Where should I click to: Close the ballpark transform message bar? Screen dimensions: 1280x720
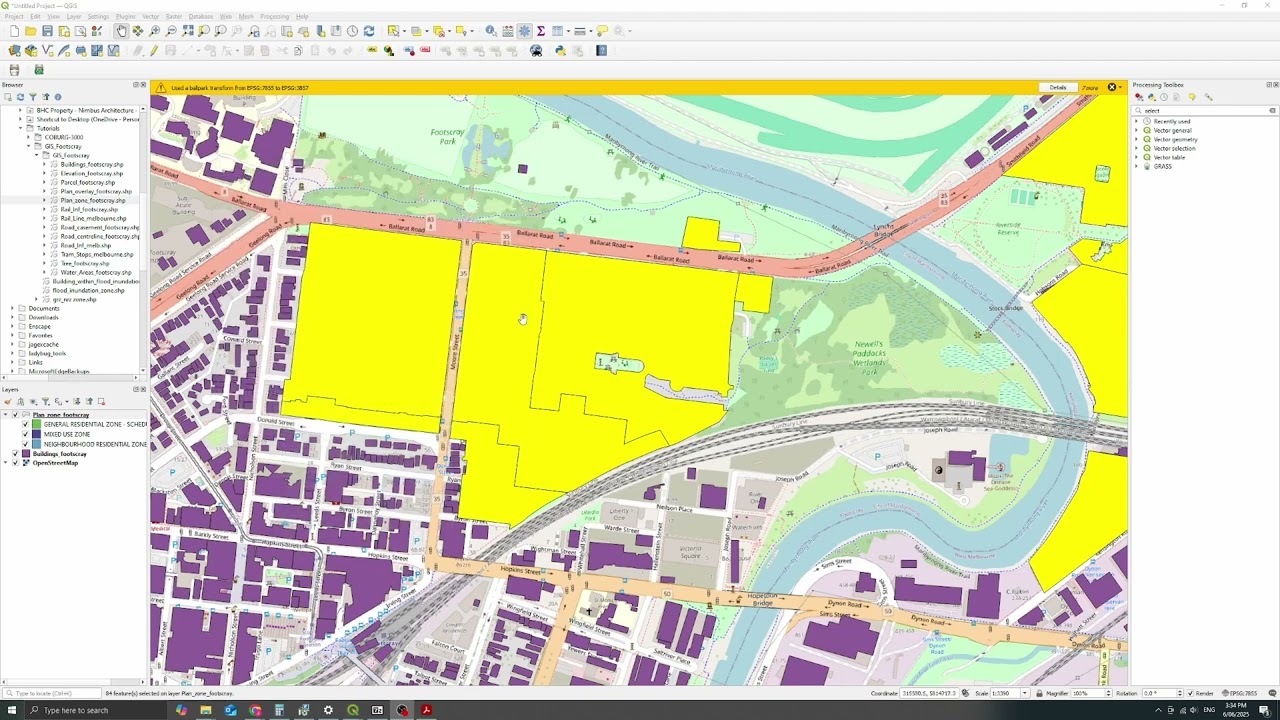(x=1111, y=88)
